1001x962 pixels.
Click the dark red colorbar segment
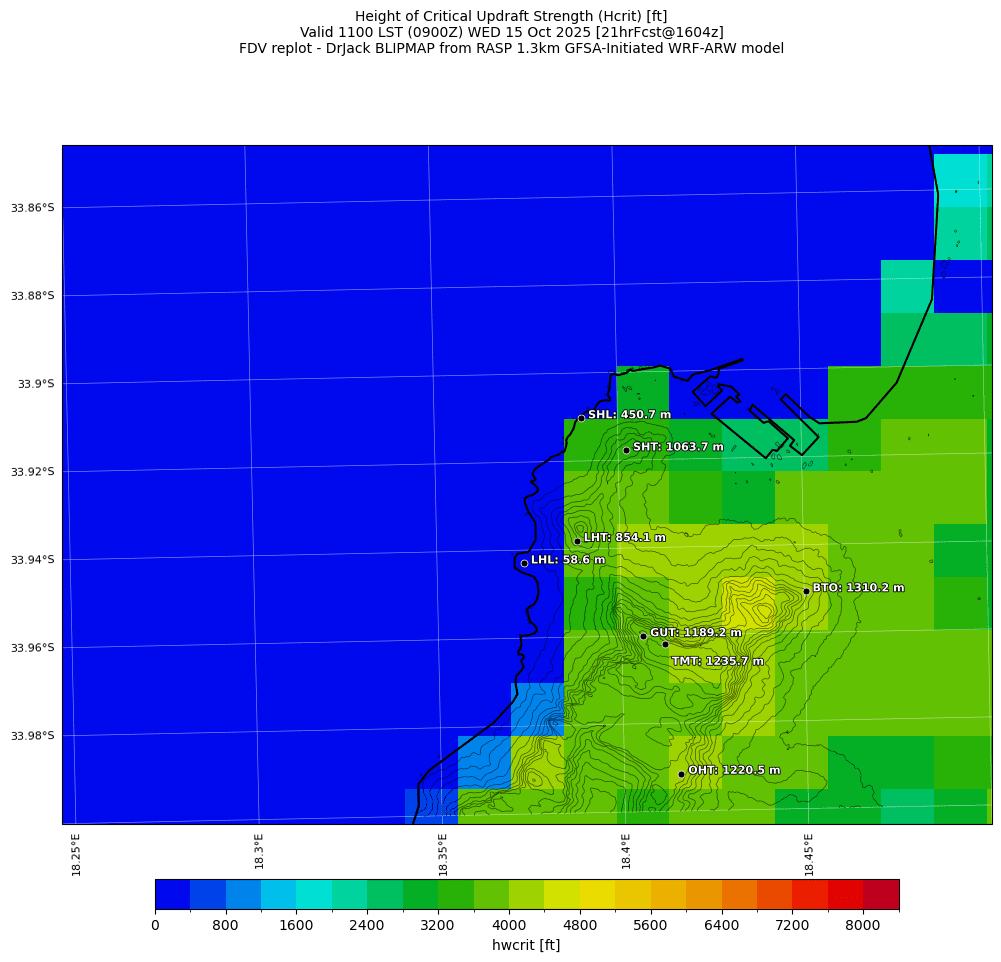click(x=881, y=894)
